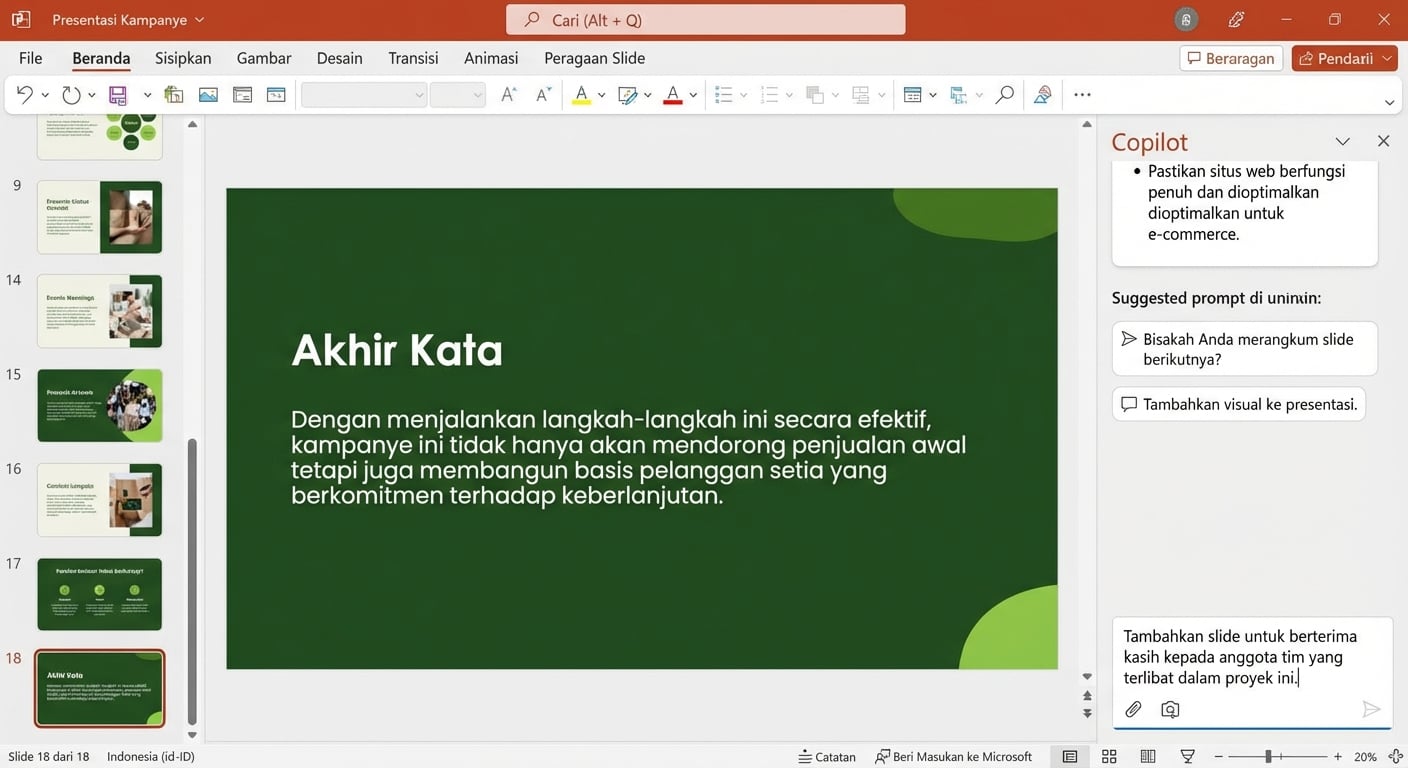Click the attachment paperclip in Copilot input
Screen dimensions: 1408x768
[1133, 709]
